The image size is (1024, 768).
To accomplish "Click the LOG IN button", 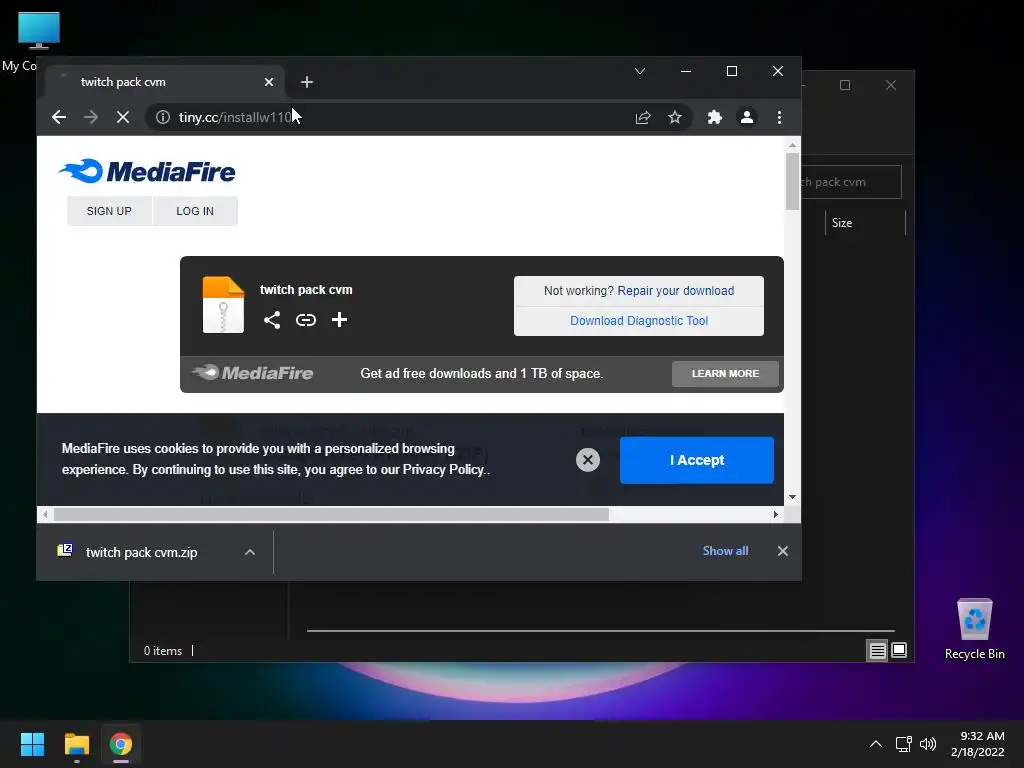I will tap(195, 211).
